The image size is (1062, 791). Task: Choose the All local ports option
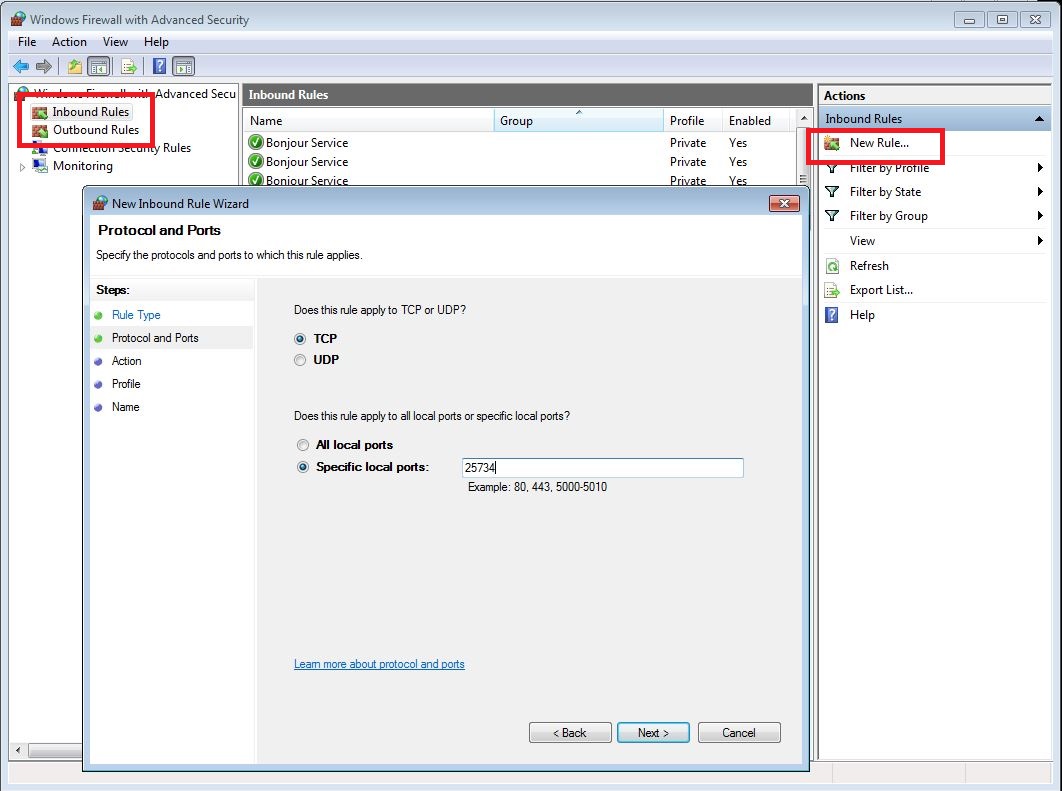point(303,445)
